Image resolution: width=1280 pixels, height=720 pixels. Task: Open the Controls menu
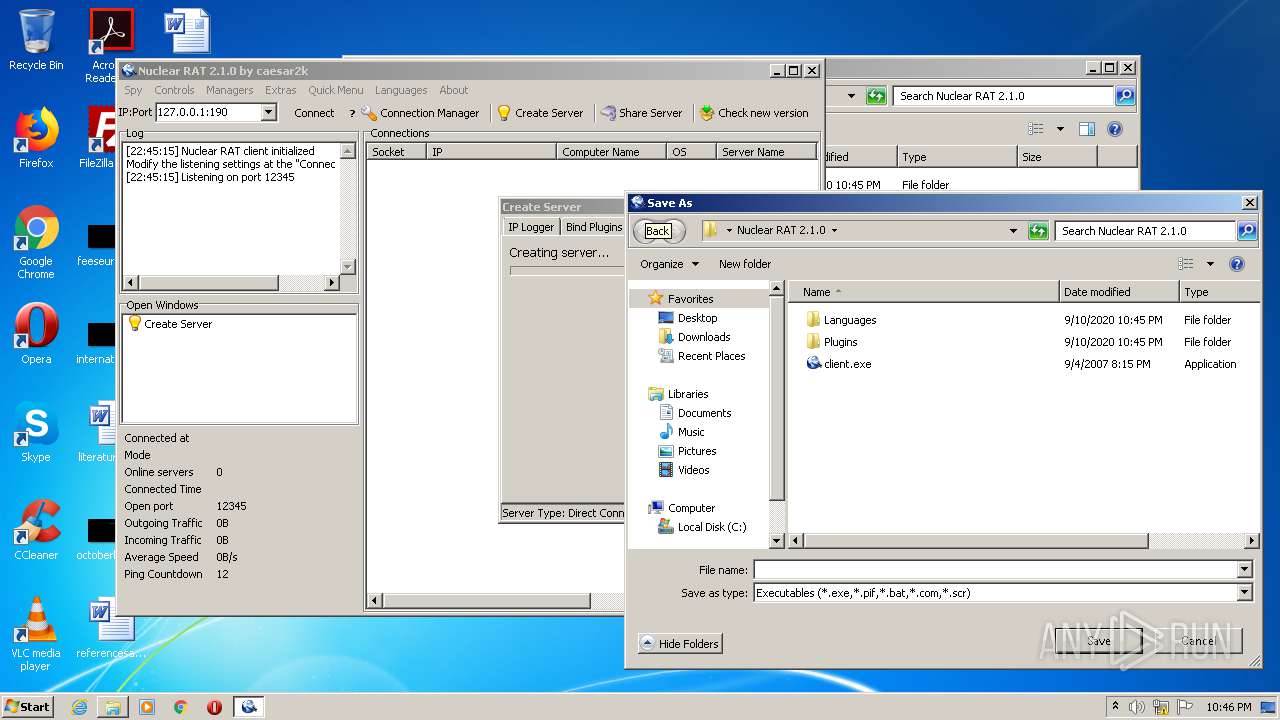tap(174, 90)
